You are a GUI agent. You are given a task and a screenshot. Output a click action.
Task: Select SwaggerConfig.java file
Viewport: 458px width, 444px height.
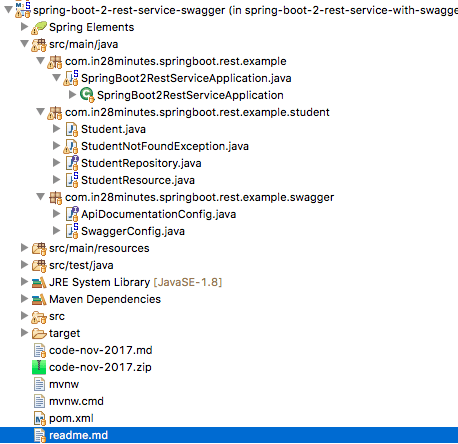133,232
